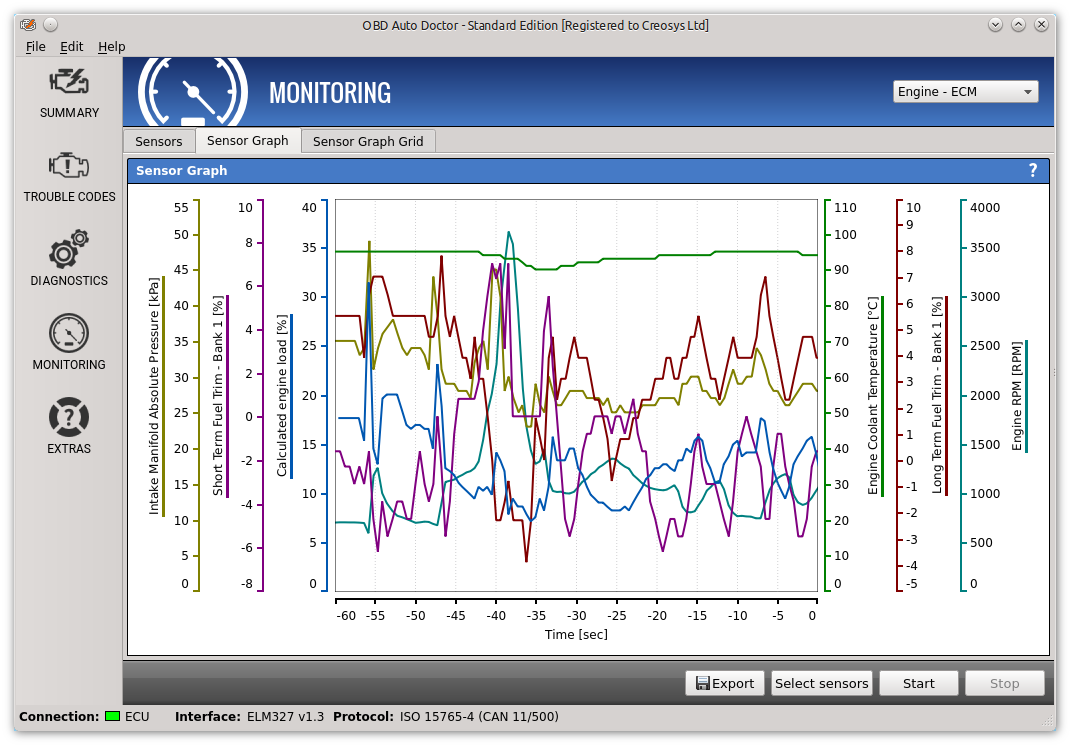Select the Sensor Graph tab
The height and width of the screenshot is (747, 1072).
coord(247,141)
